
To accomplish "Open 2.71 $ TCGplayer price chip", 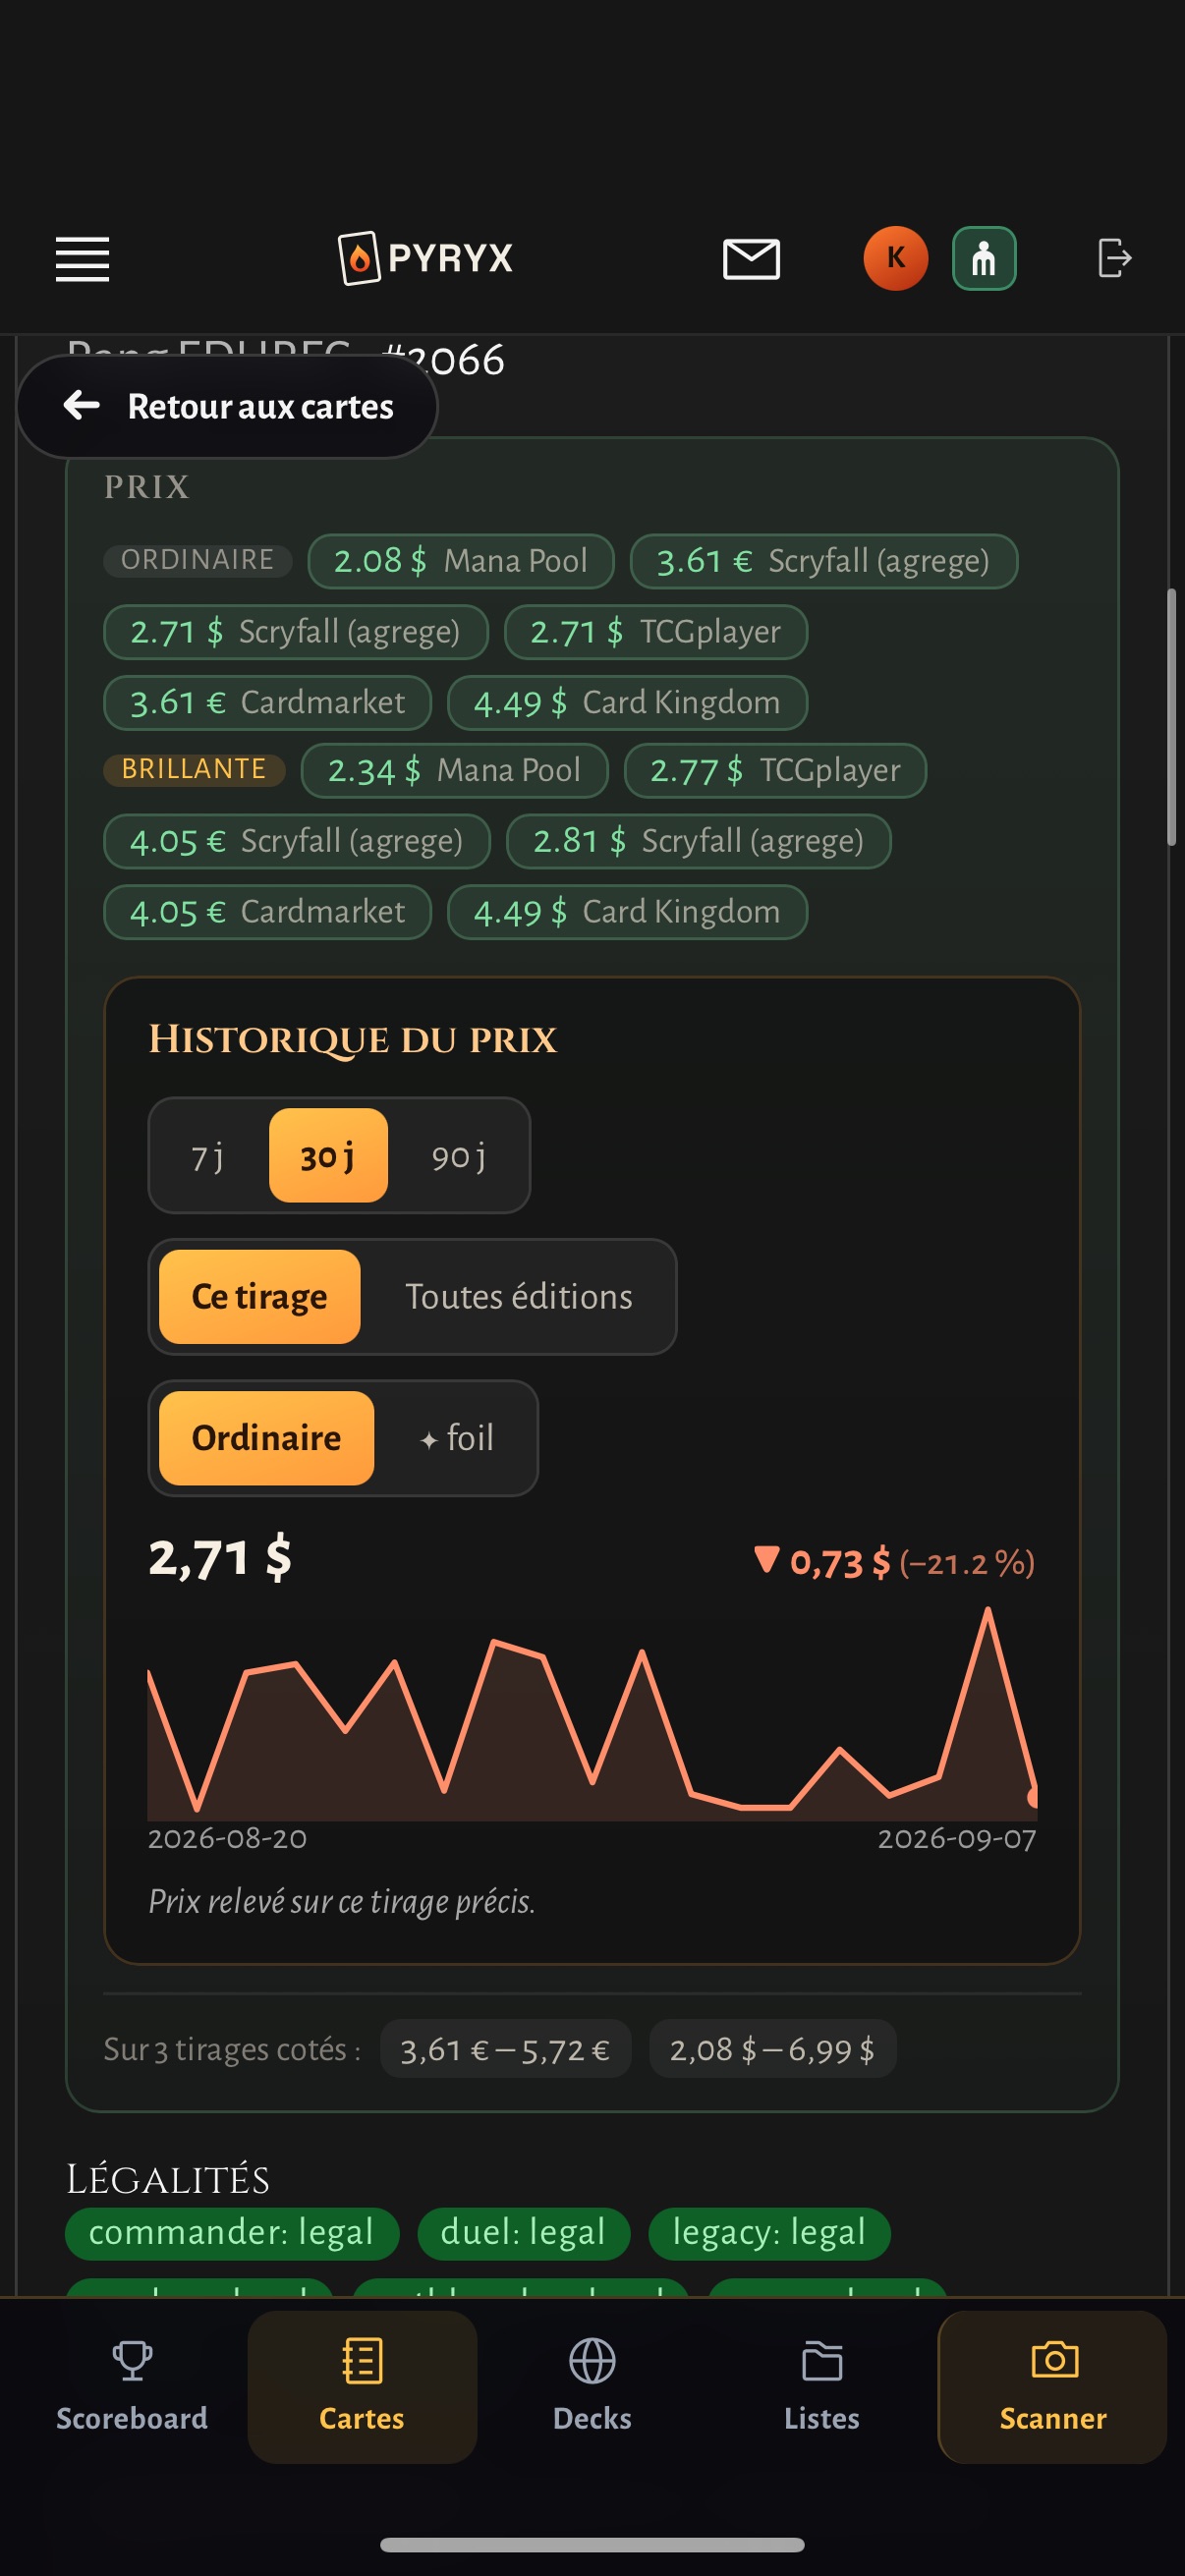I will click(656, 632).
